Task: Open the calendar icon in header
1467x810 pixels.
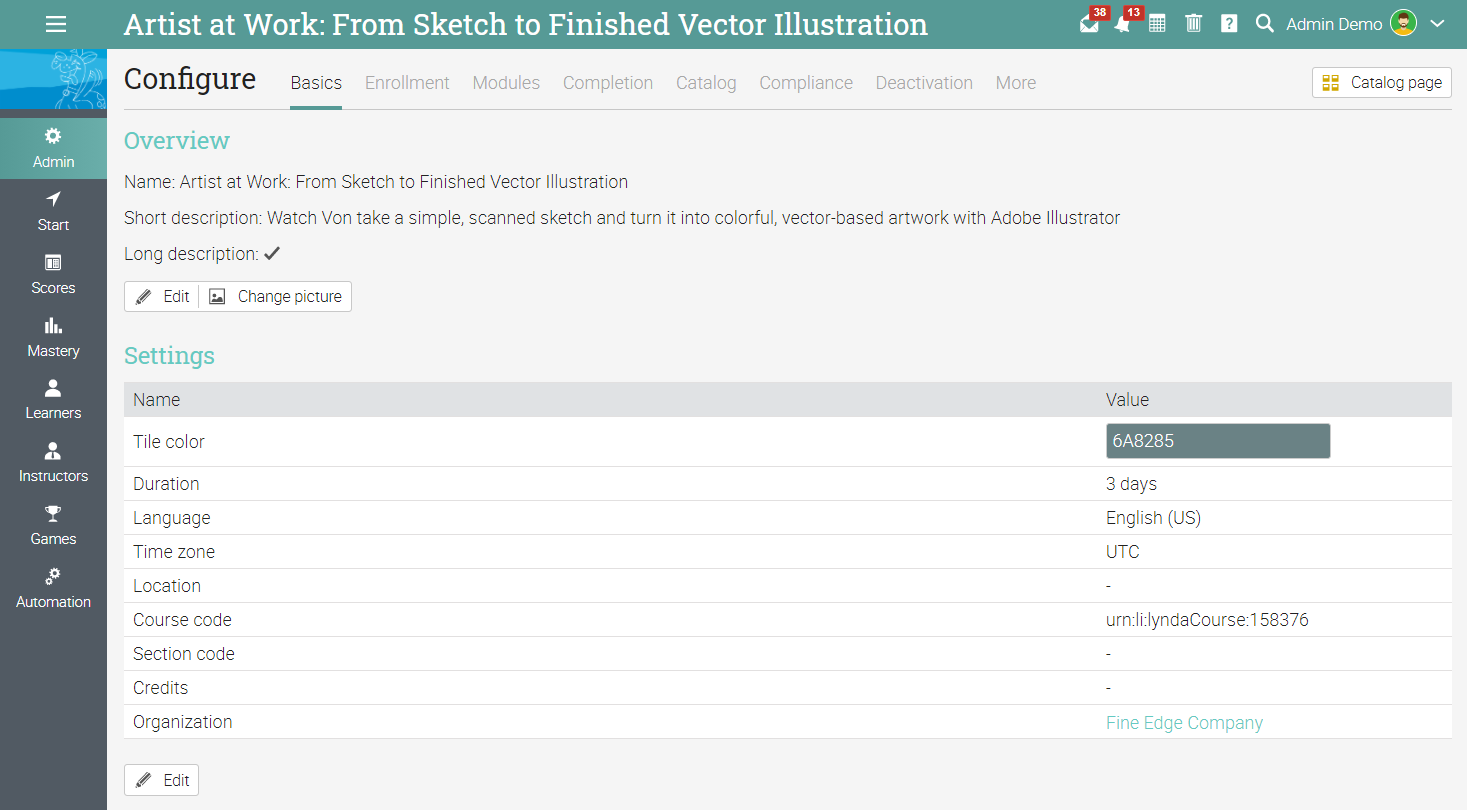Action: pyautogui.click(x=1157, y=24)
